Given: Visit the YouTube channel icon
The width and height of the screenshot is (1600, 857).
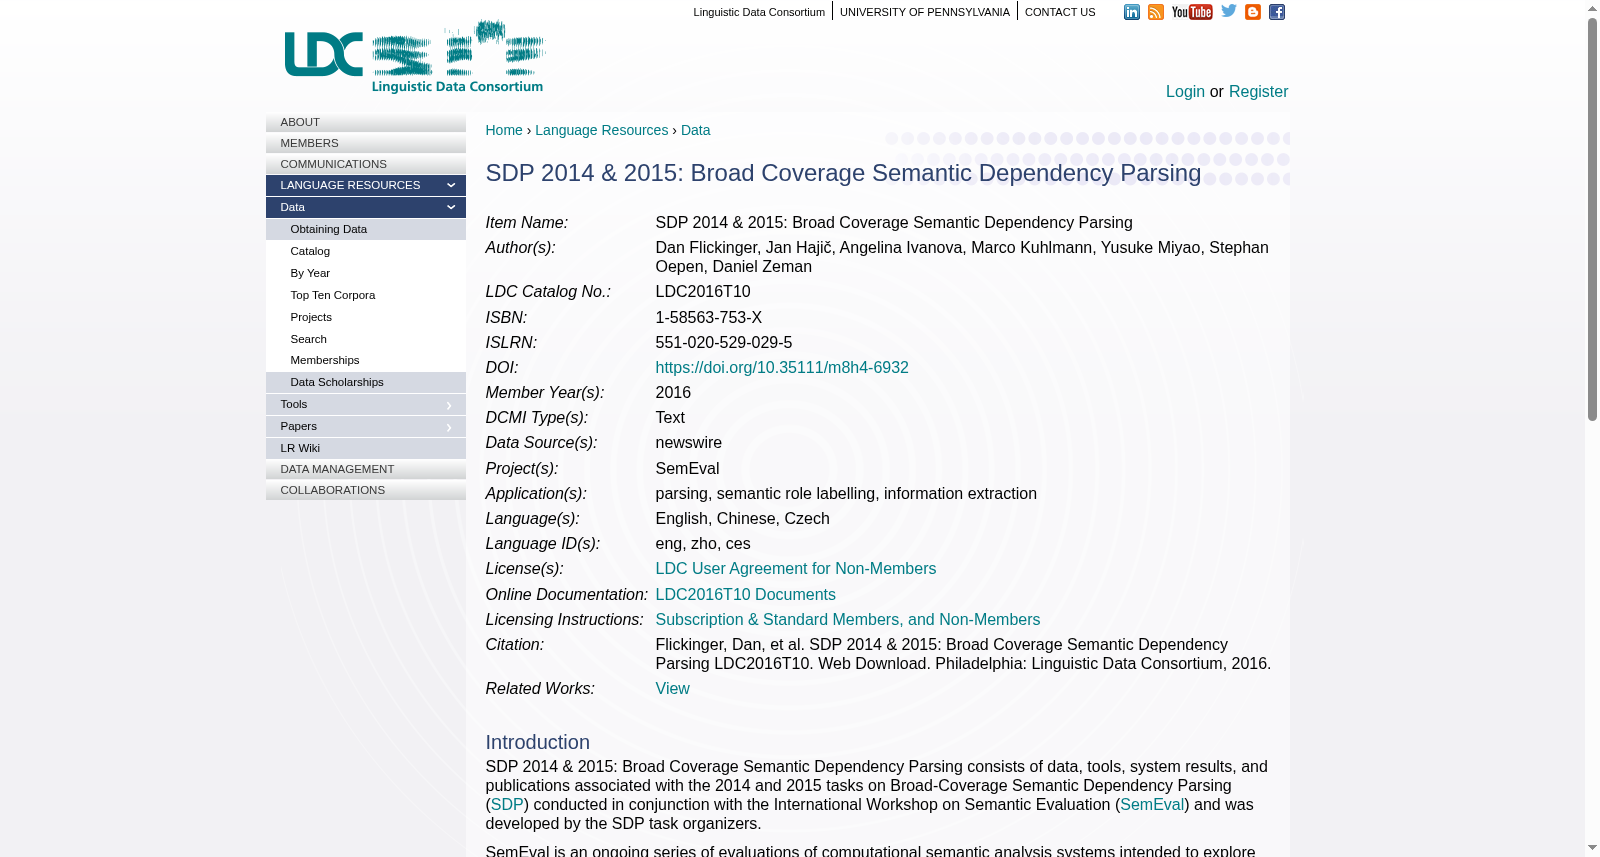Looking at the screenshot, I should pyautogui.click(x=1192, y=12).
